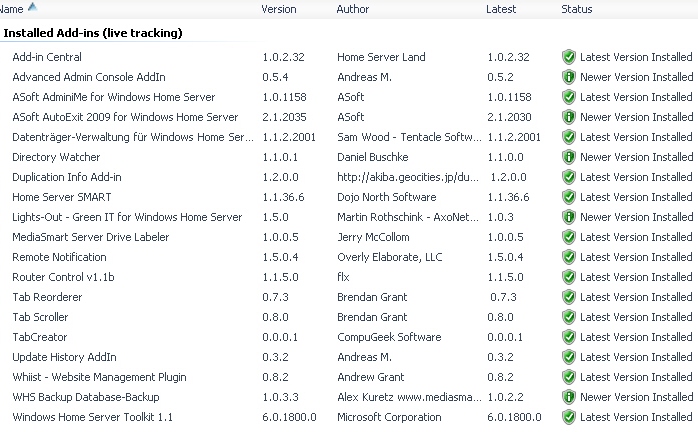Screen dimensions: 698x432
Task: Sort the list by the Version column header
Action: click(x=279, y=9)
